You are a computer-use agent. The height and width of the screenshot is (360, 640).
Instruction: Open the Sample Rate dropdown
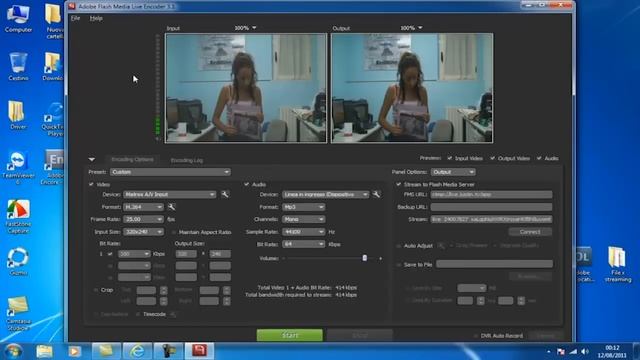[x=303, y=232]
